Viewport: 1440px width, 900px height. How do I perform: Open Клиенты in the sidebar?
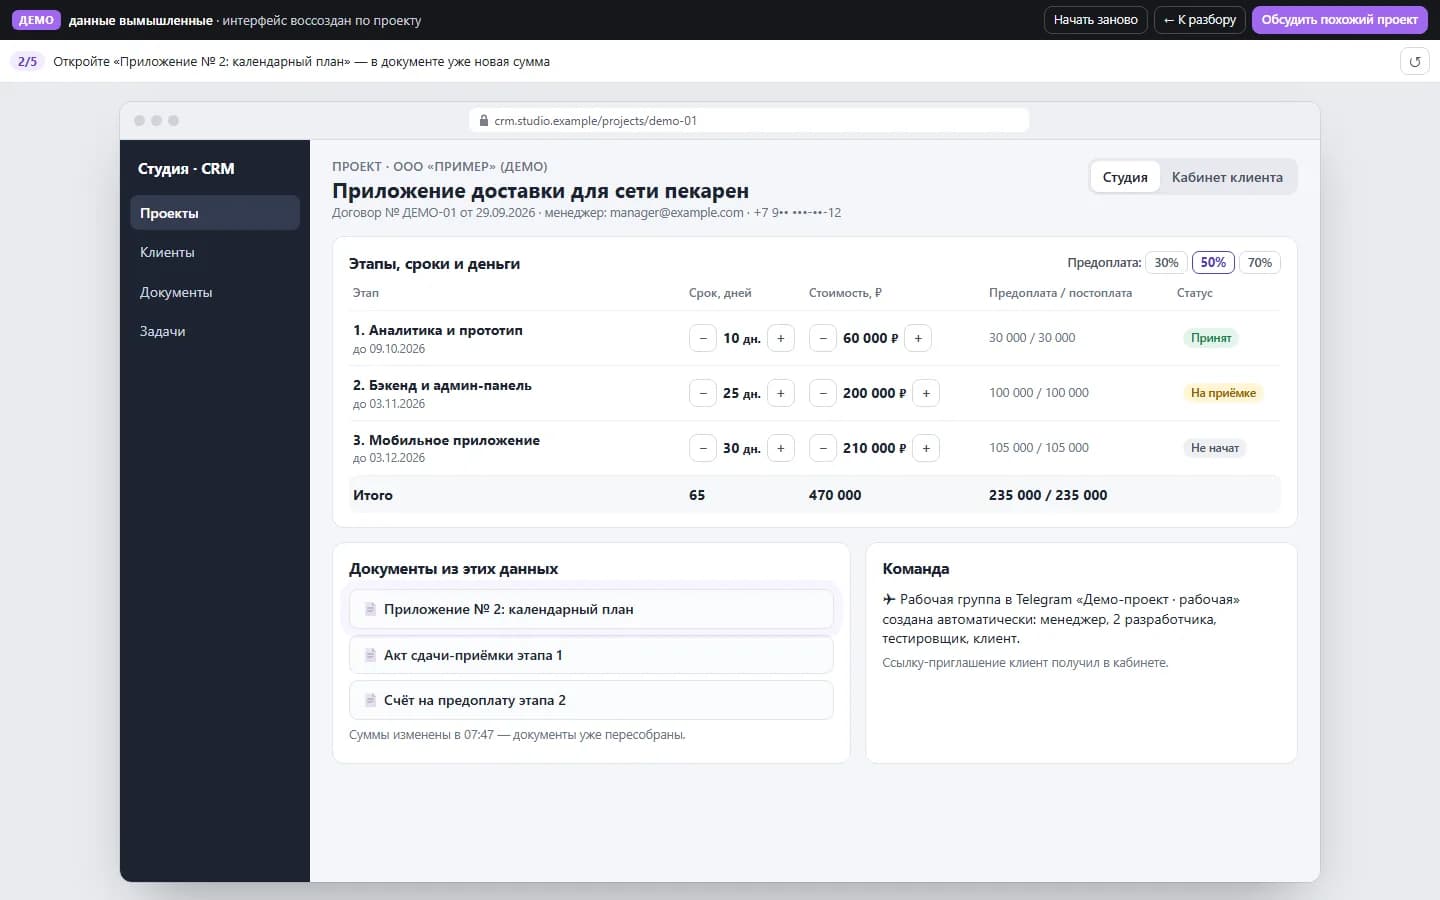[215, 252]
